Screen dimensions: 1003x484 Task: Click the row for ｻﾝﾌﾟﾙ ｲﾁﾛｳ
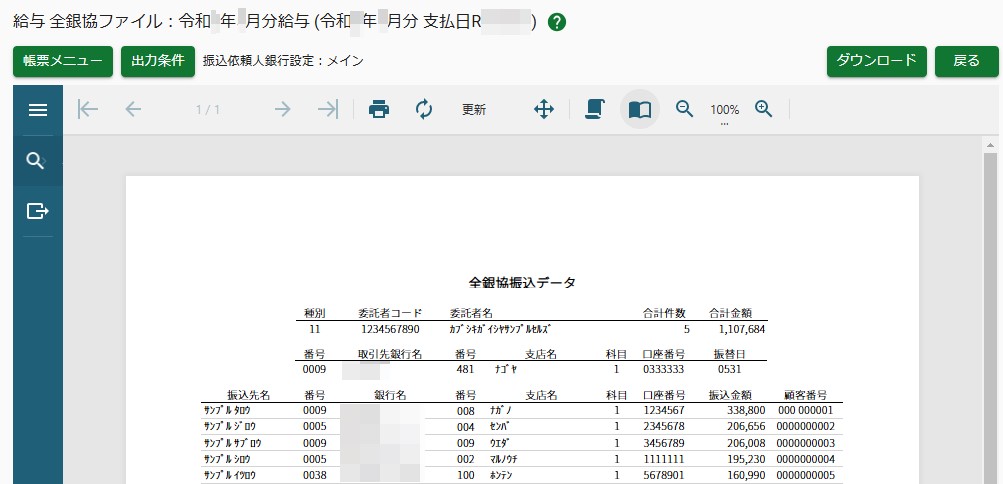(x=521, y=476)
